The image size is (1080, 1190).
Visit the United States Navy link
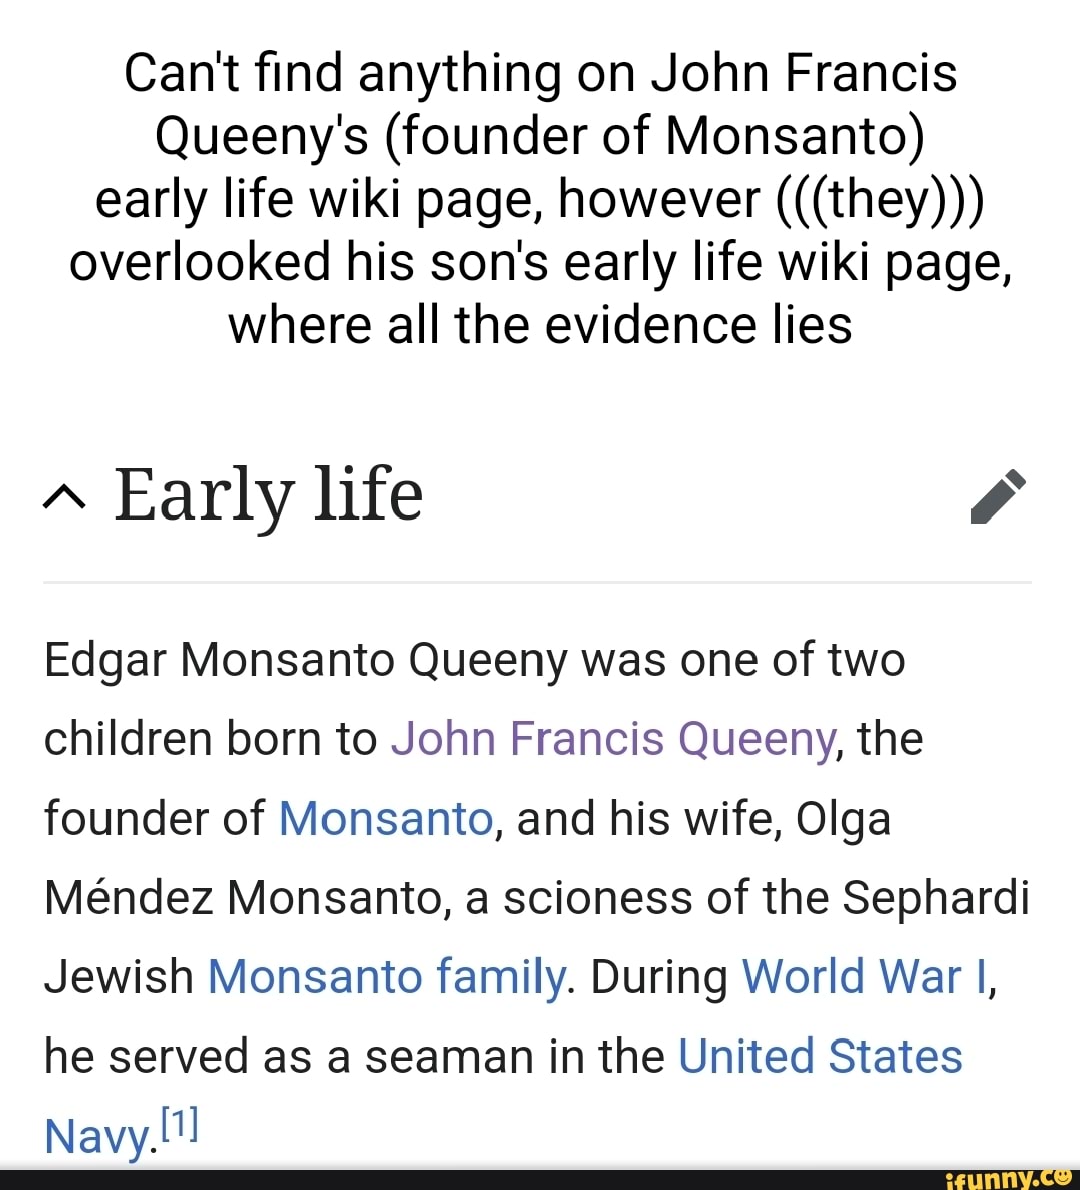[822, 1056]
